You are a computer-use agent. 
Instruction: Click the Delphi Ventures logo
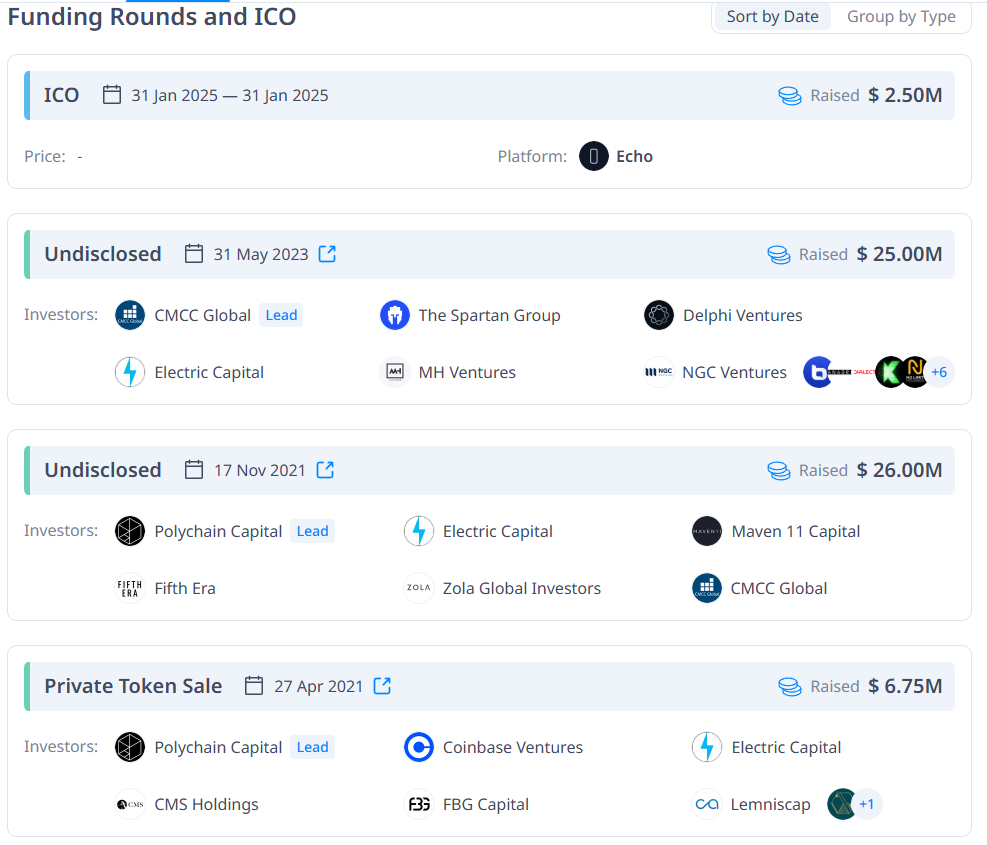tap(659, 315)
